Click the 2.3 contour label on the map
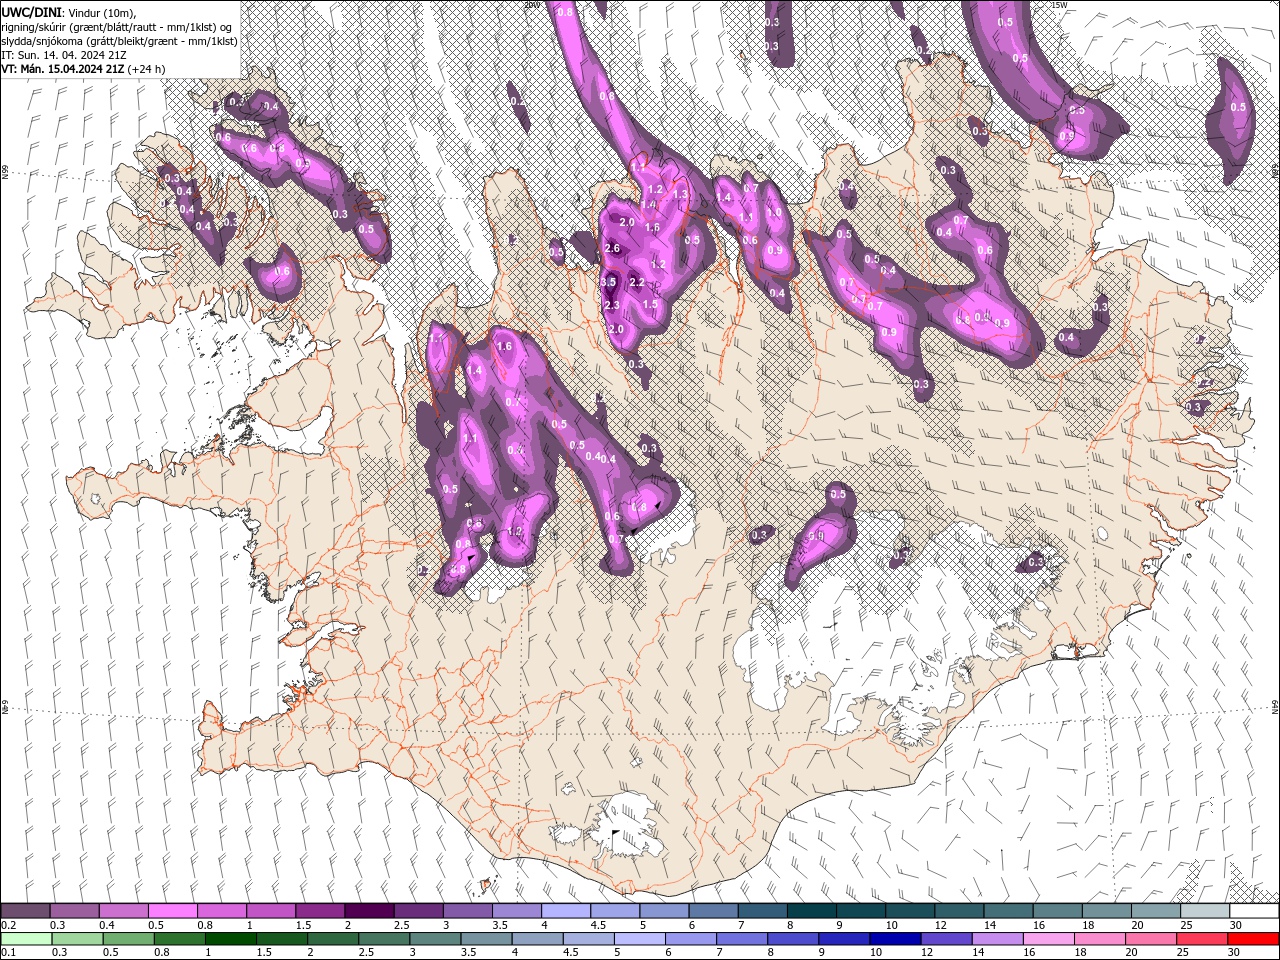 click(x=613, y=306)
